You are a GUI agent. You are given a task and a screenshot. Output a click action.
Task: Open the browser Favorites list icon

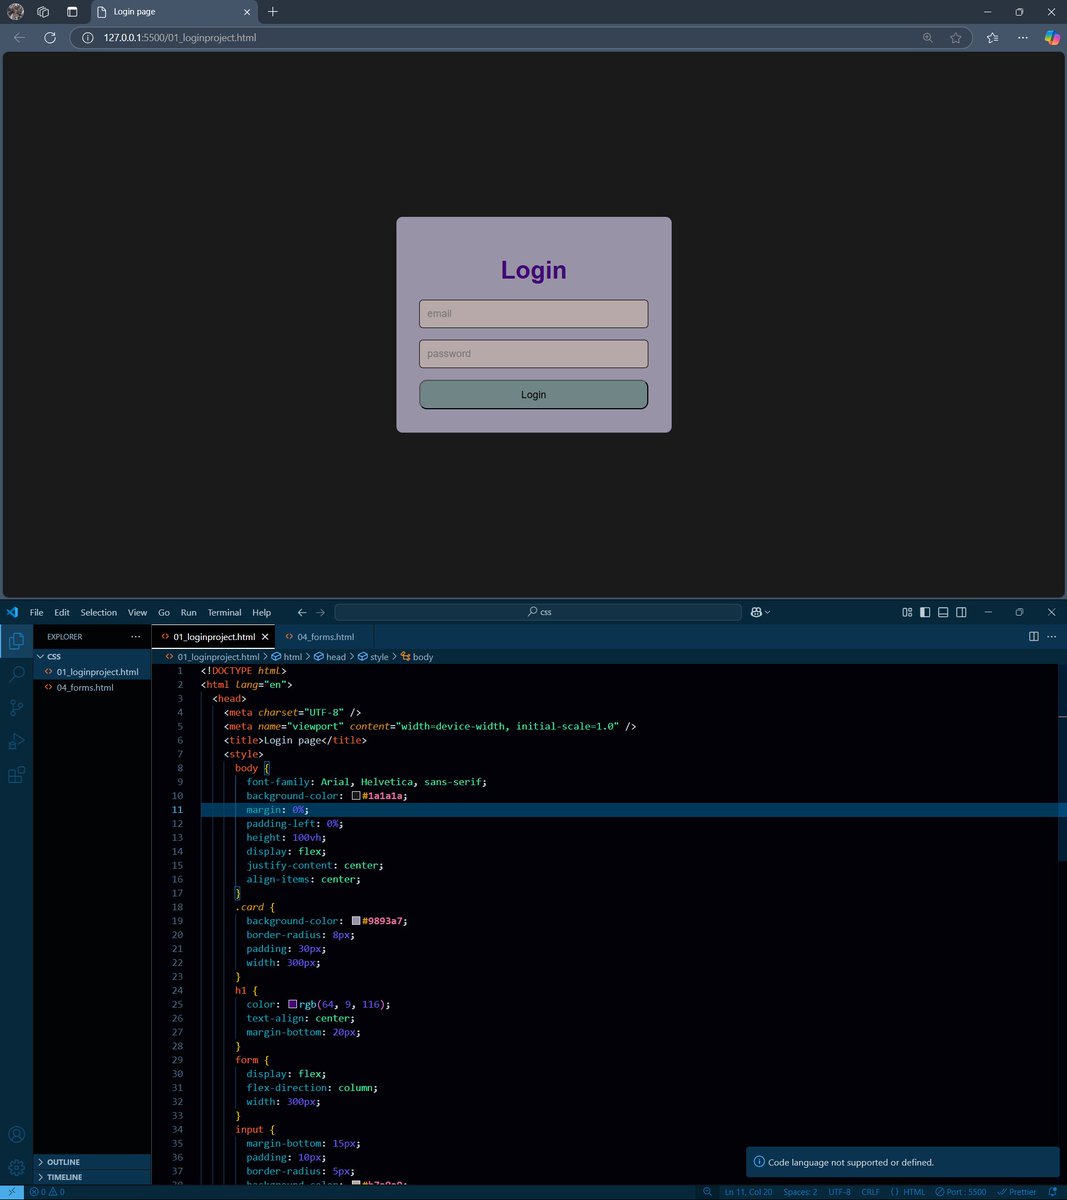992,37
